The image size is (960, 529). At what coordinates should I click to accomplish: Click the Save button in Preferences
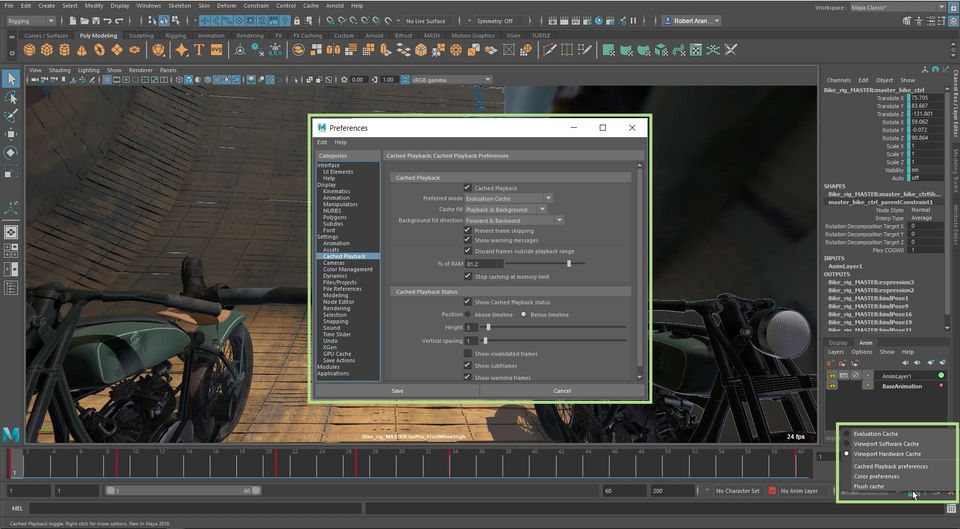pyautogui.click(x=397, y=391)
